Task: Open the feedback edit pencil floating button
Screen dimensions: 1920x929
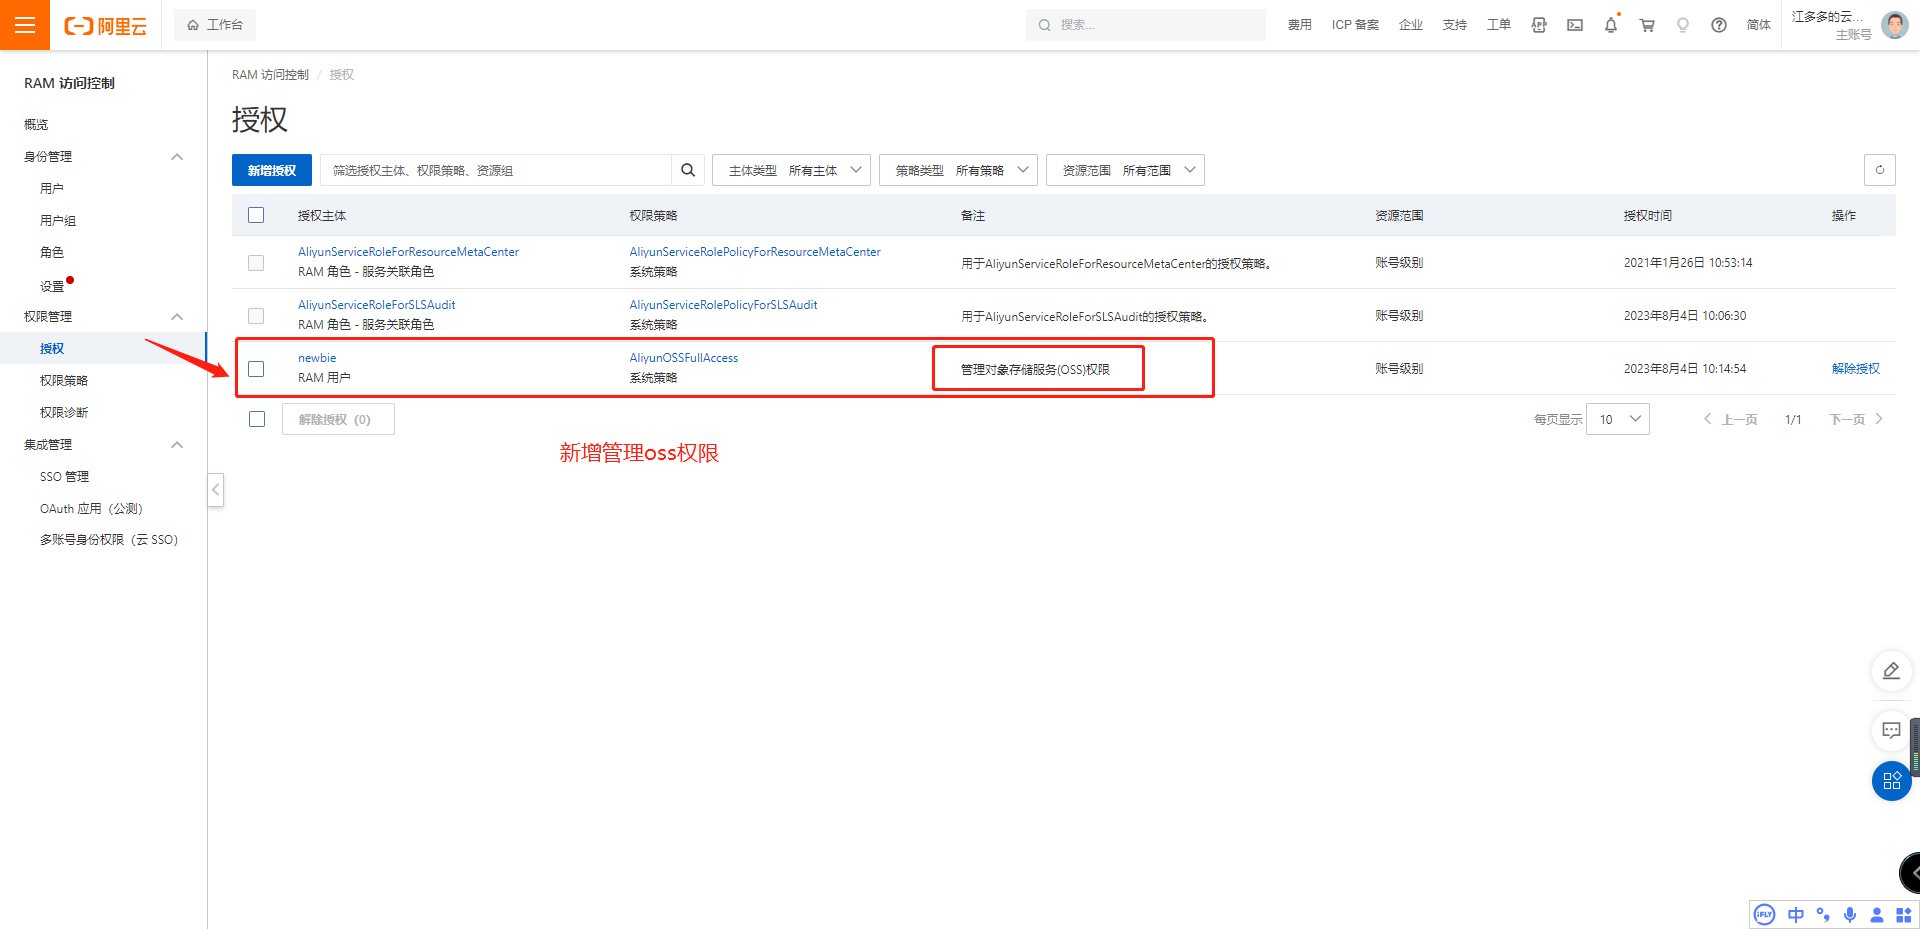Action: pos(1891,671)
